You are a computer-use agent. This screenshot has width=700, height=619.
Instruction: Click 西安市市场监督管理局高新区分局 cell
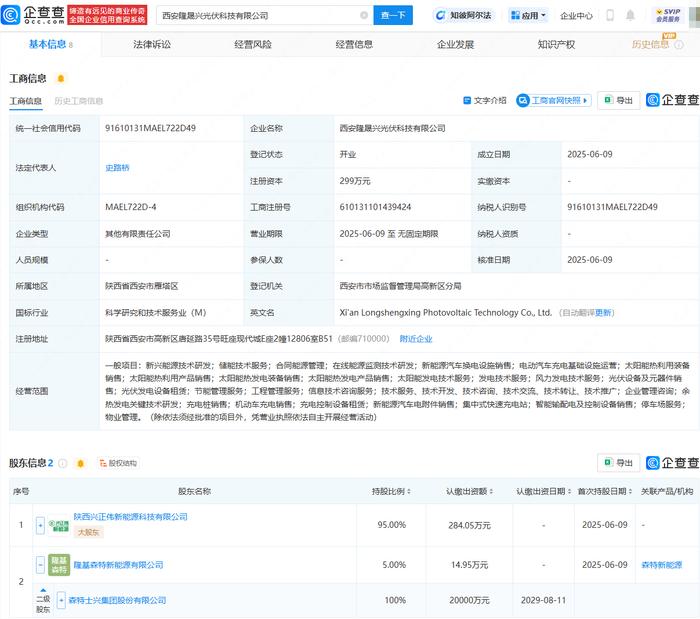[400, 286]
